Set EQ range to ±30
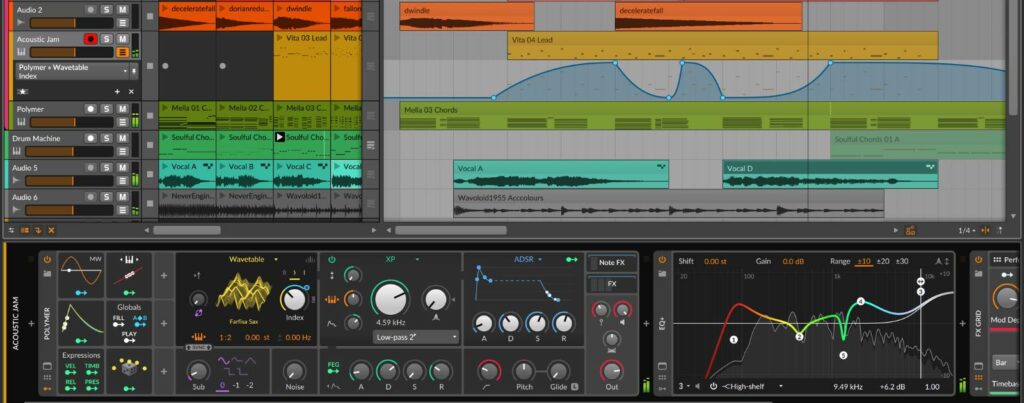Viewport: 1024px width, 403px height. click(x=901, y=261)
